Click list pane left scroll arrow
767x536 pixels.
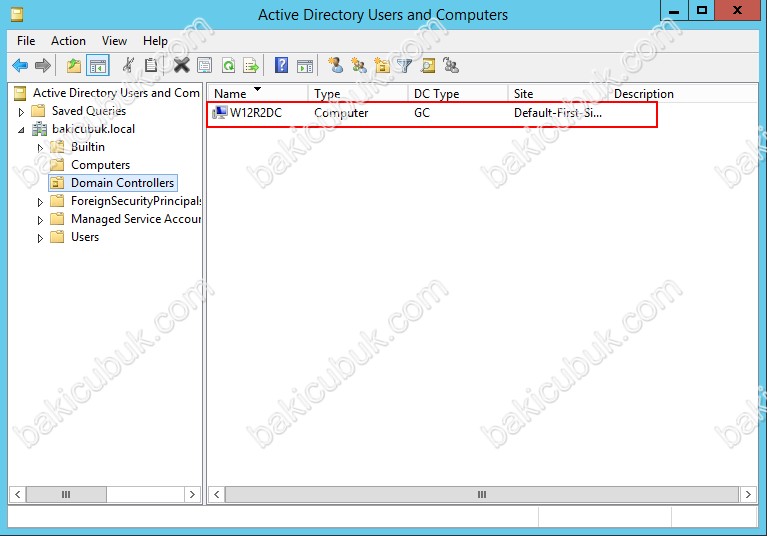(x=217, y=494)
